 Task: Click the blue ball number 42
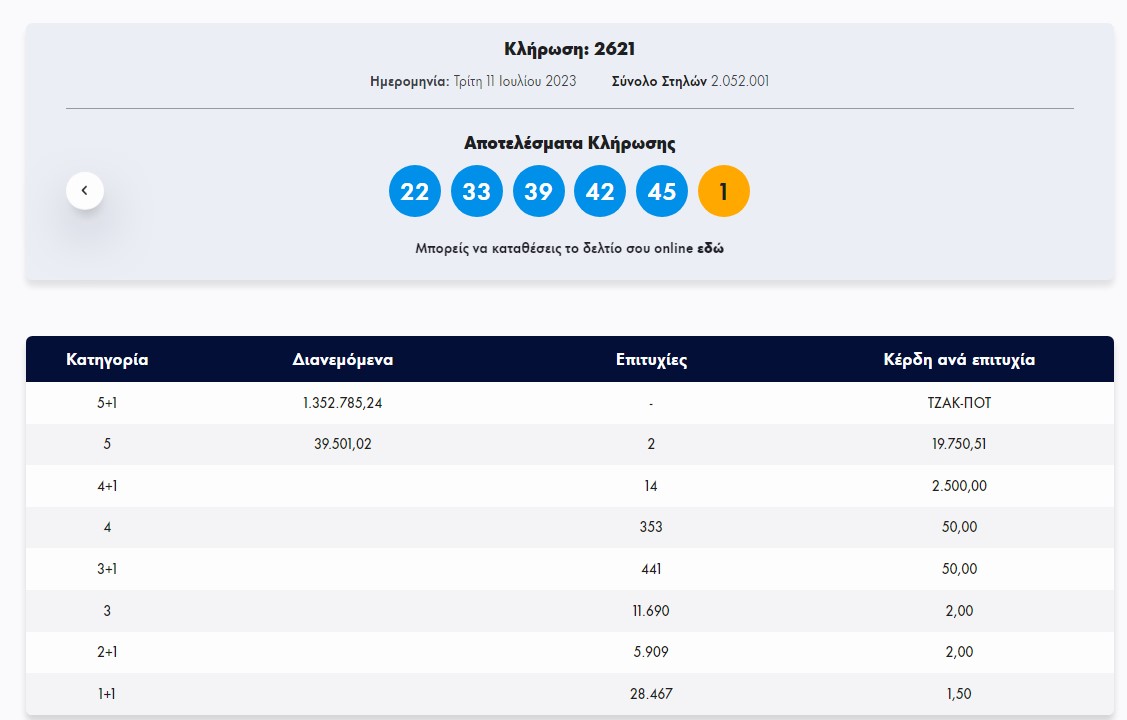point(600,191)
